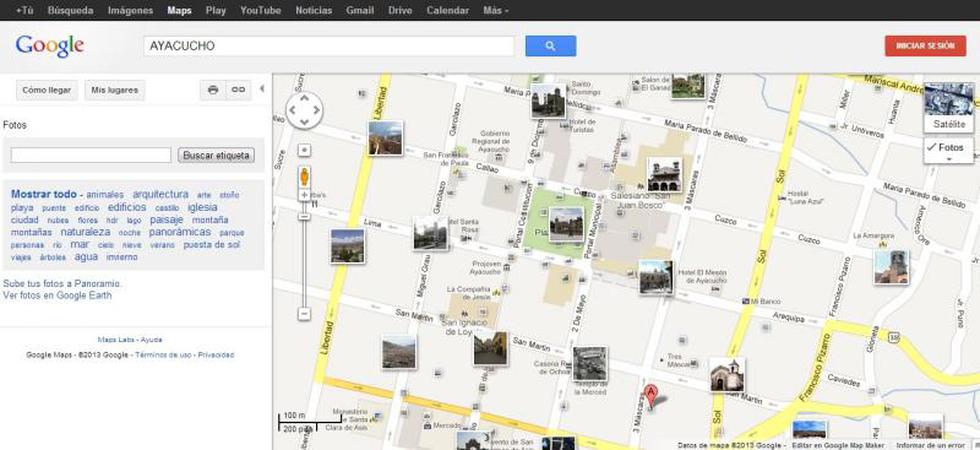Click the Cómo llegar button
The image size is (980, 450).
click(46, 90)
